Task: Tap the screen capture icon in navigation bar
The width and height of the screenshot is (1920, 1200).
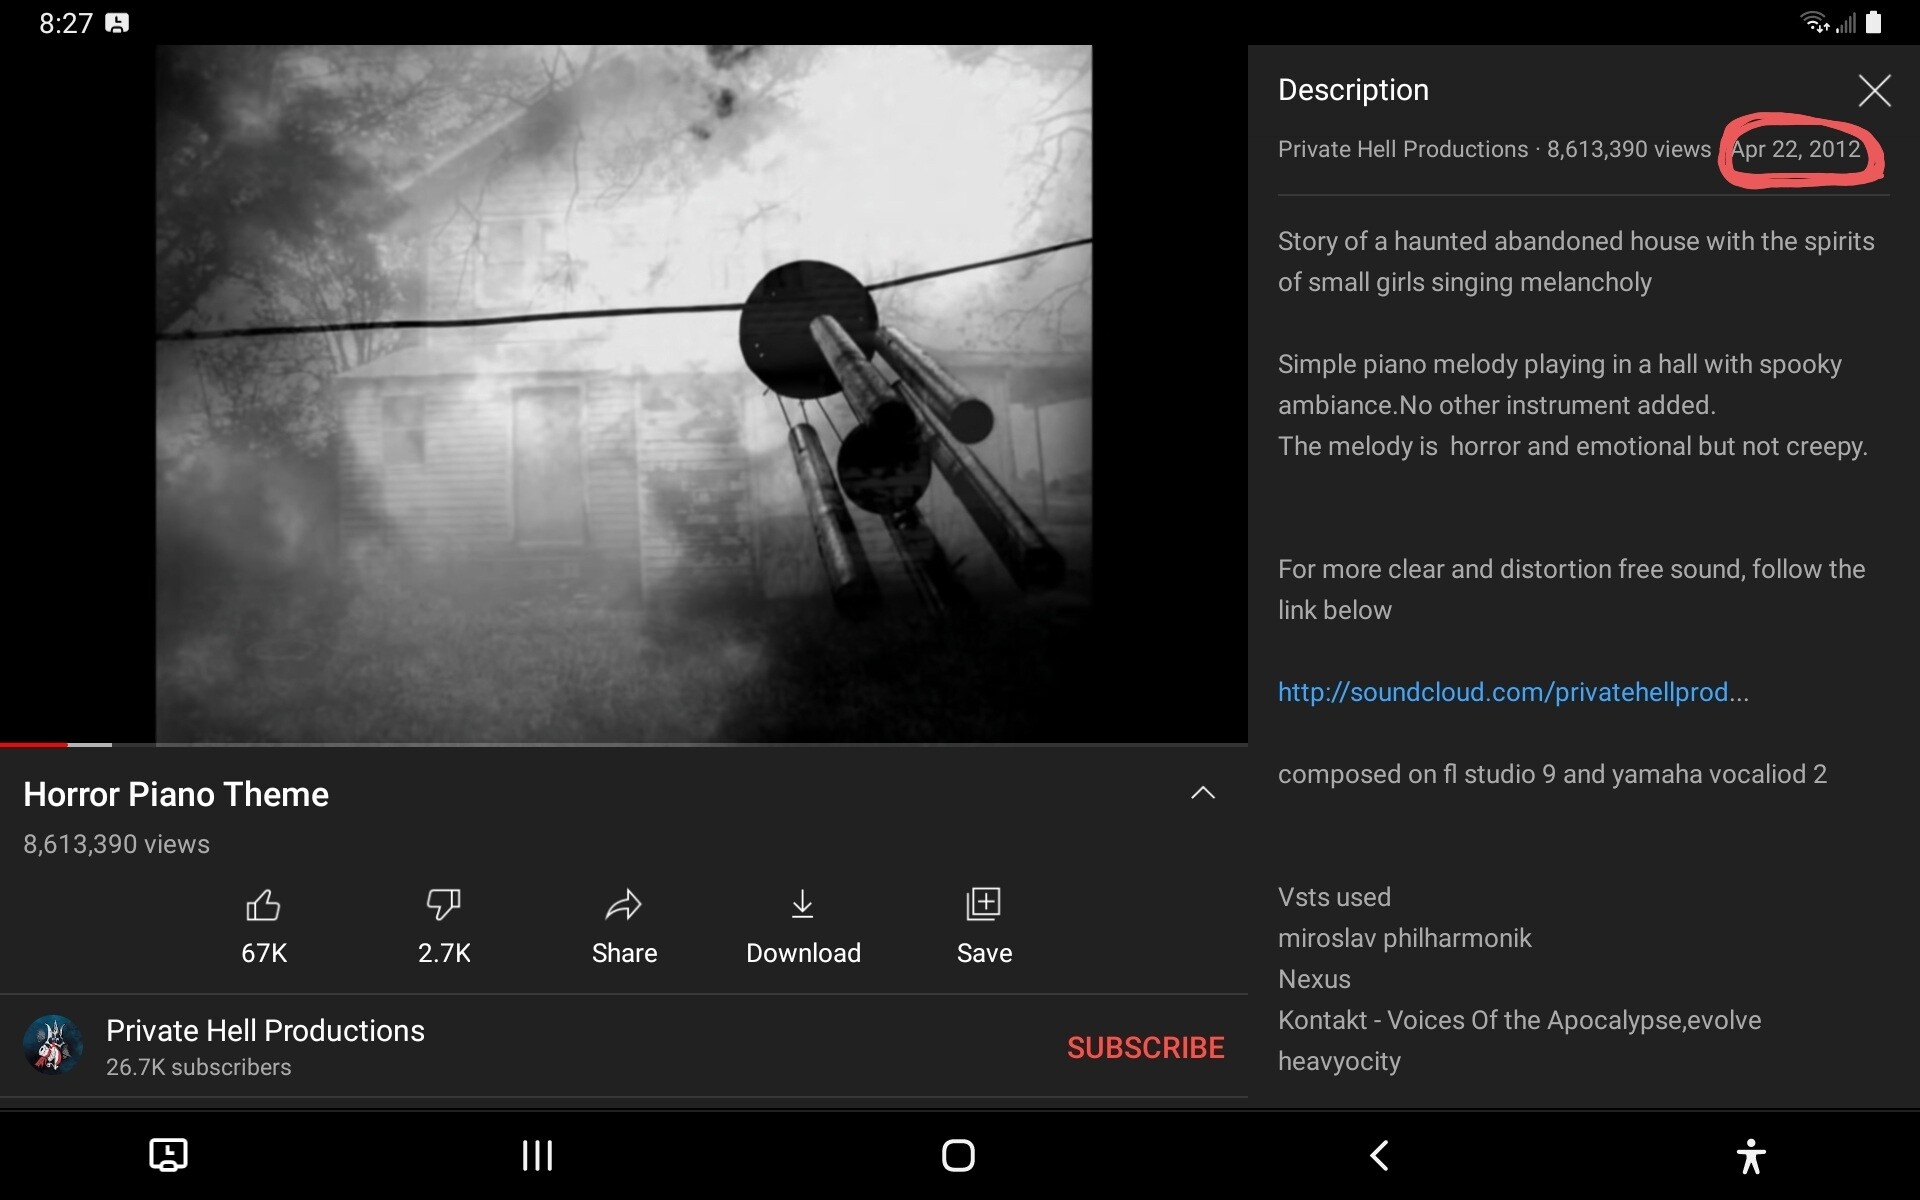Action: tap(168, 1155)
